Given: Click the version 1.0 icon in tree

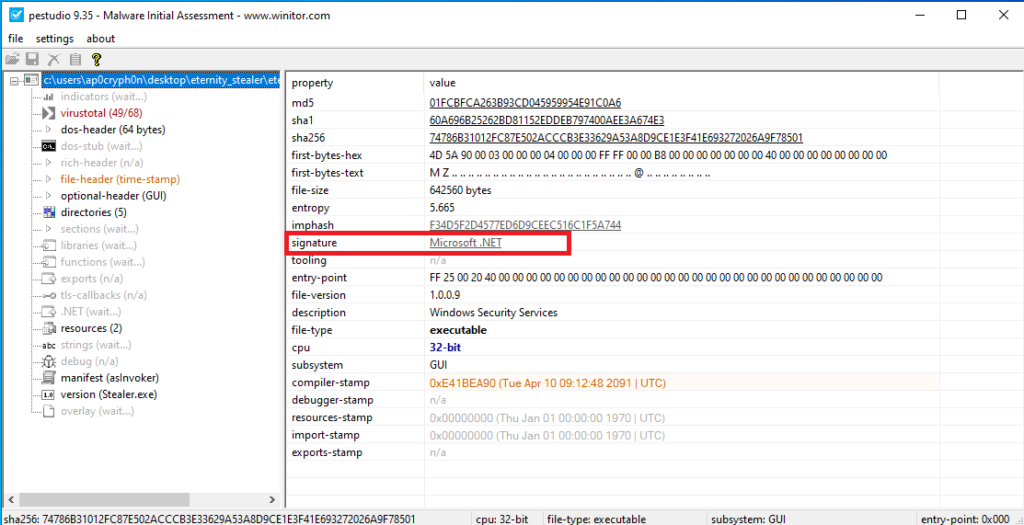Looking at the screenshot, I should pos(48,394).
